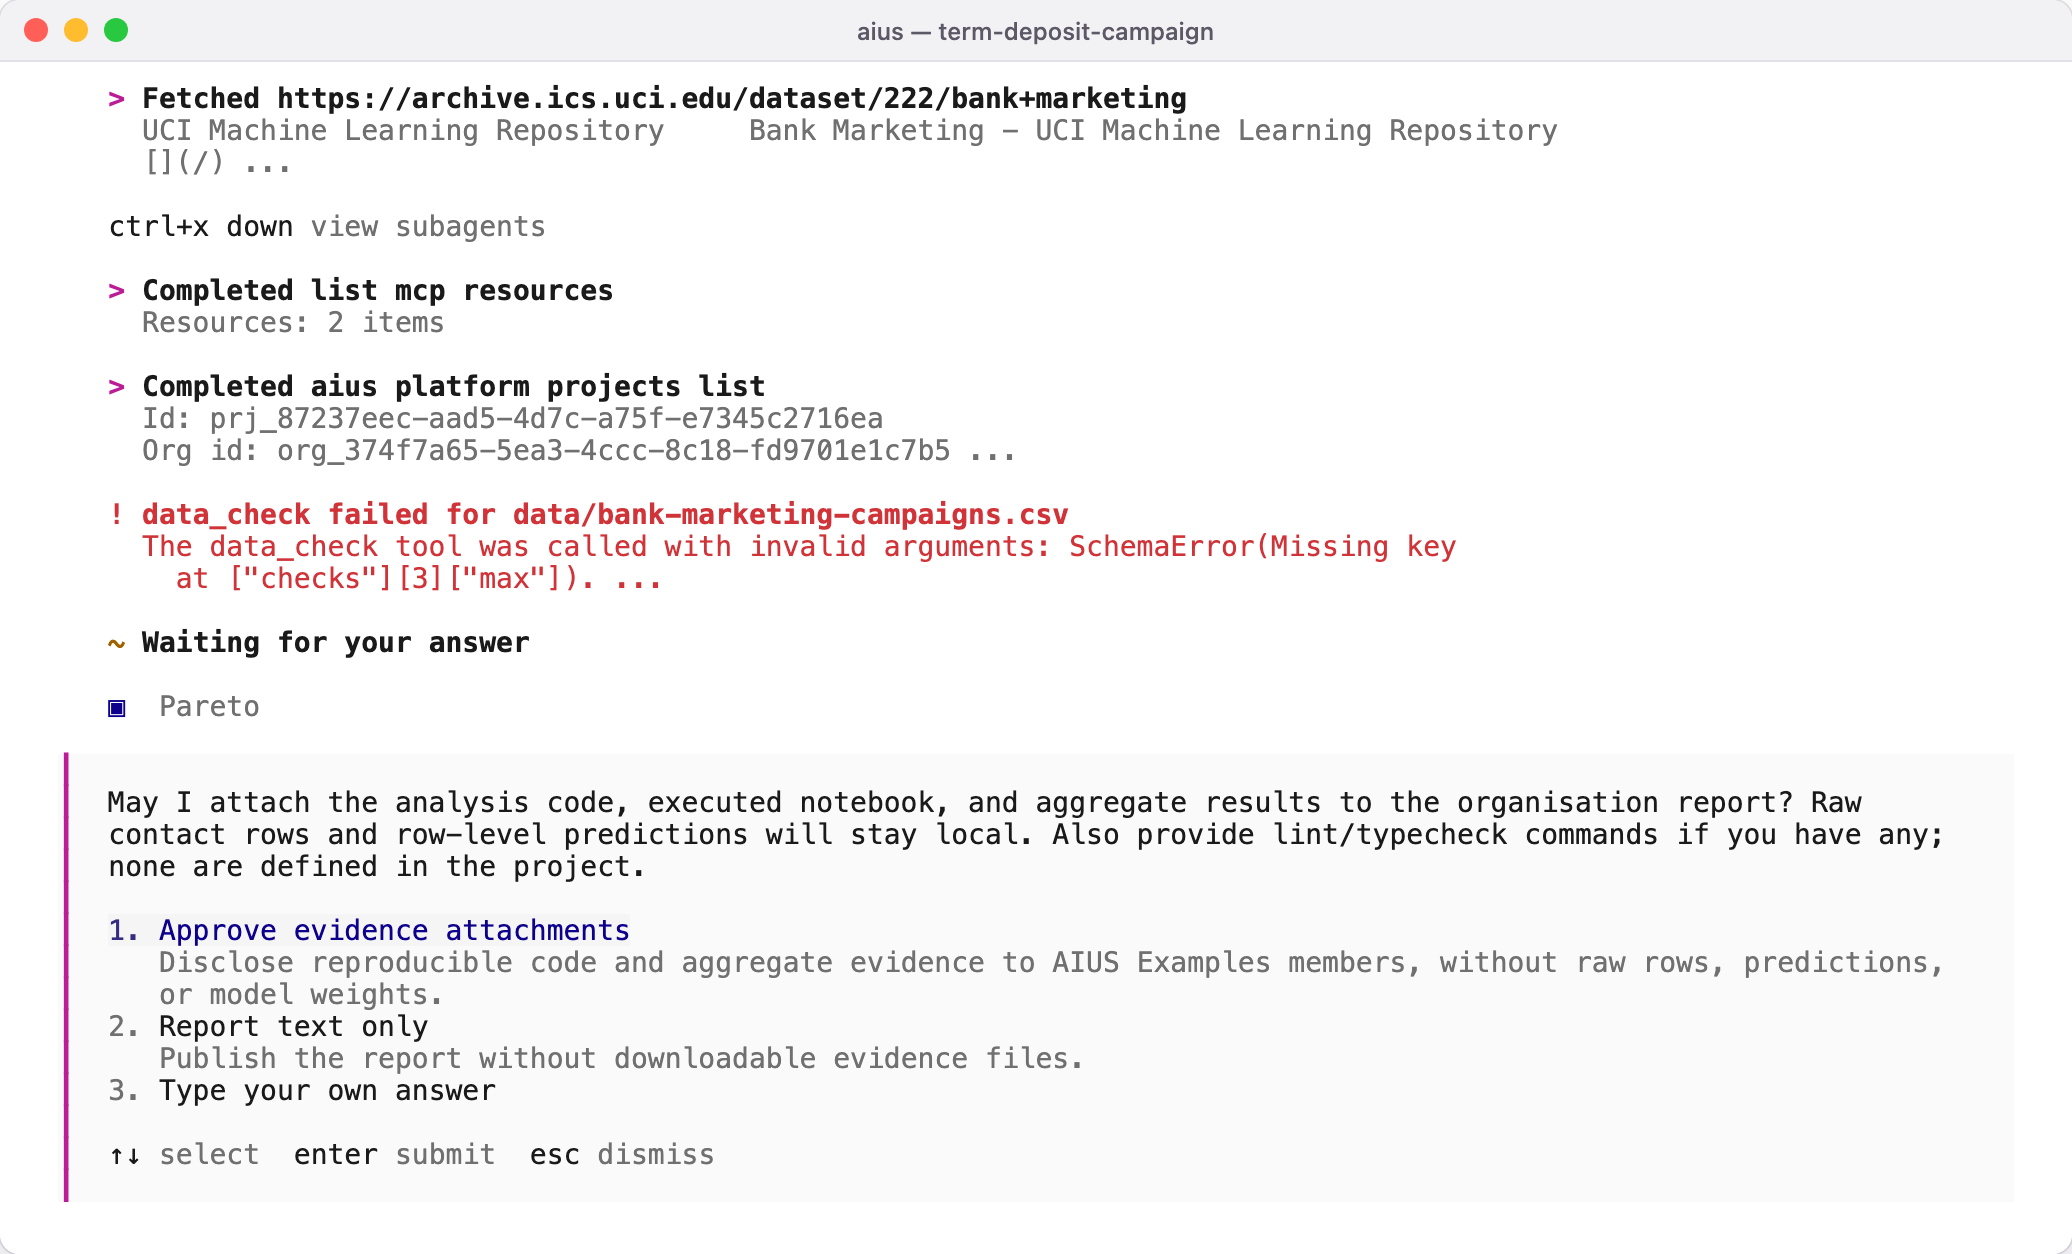Click the Resources: 2 items line
2072x1254 pixels.
(293, 322)
